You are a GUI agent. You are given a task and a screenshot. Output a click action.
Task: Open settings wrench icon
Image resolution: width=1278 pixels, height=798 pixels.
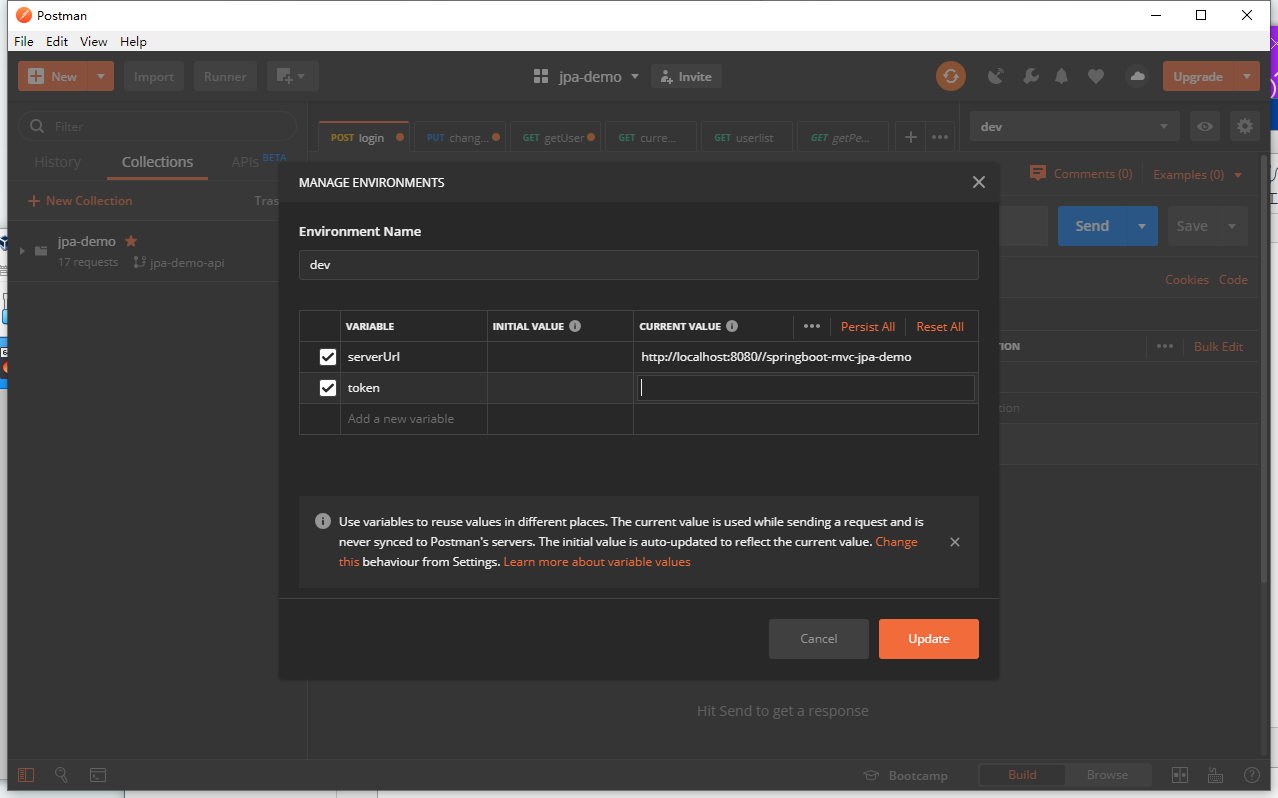(1030, 76)
